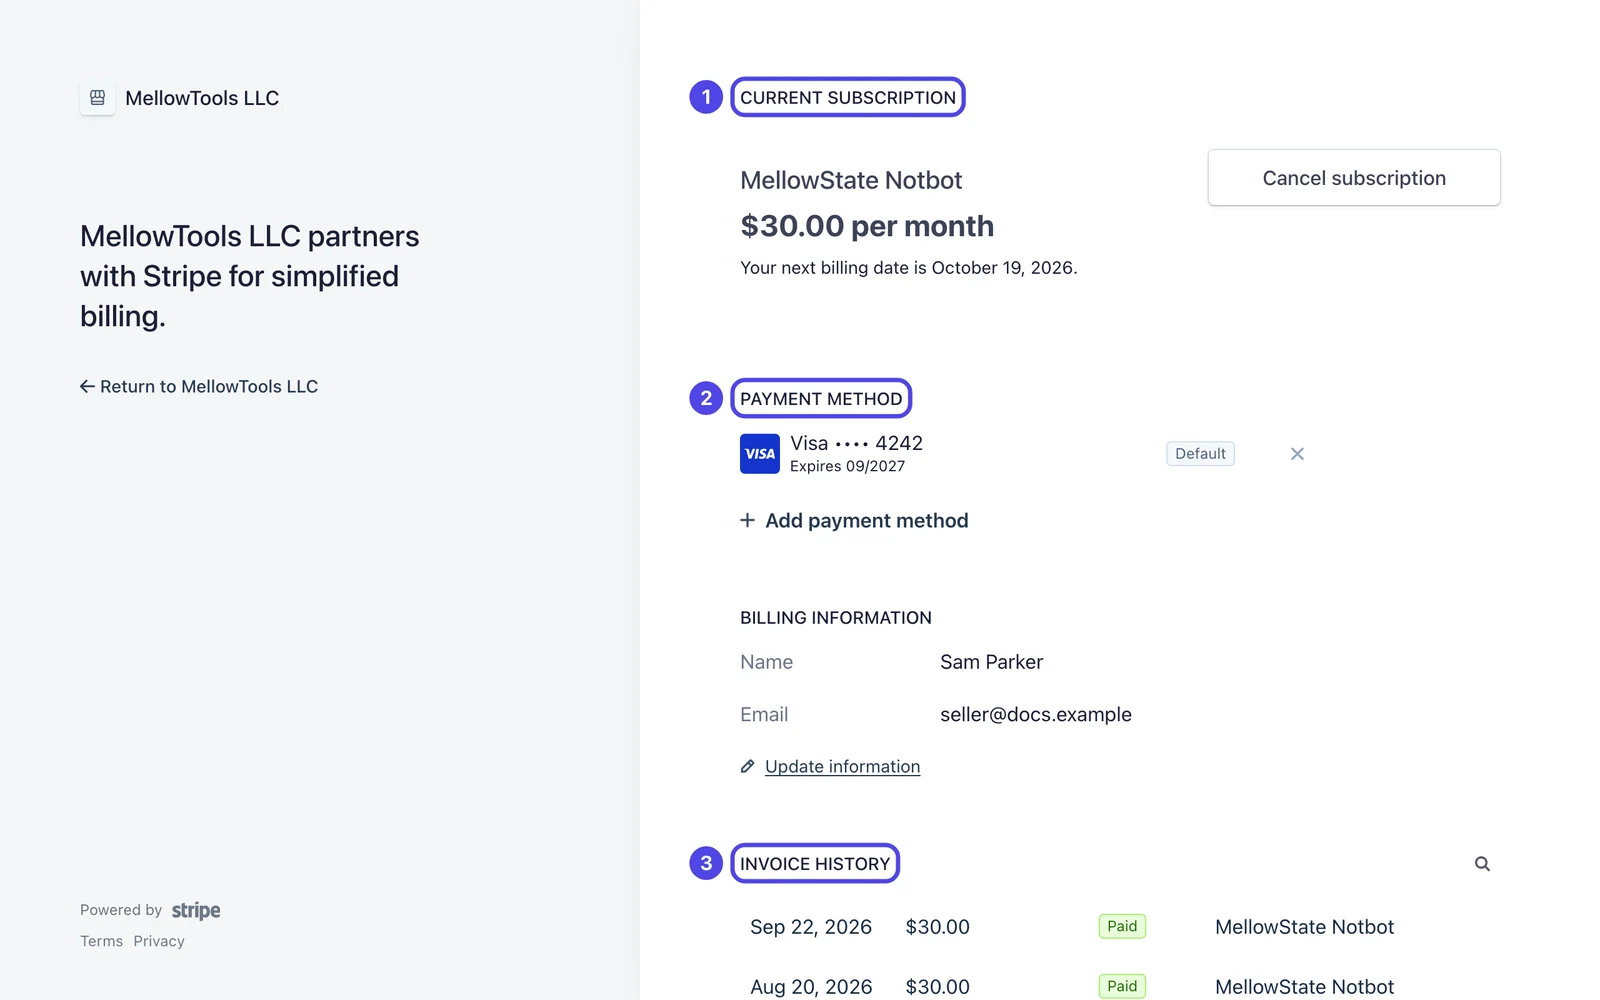This screenshot has width=1600, height=1000.
Task: Remove the Visa 4242 payment method
Action: (1297, 454)
